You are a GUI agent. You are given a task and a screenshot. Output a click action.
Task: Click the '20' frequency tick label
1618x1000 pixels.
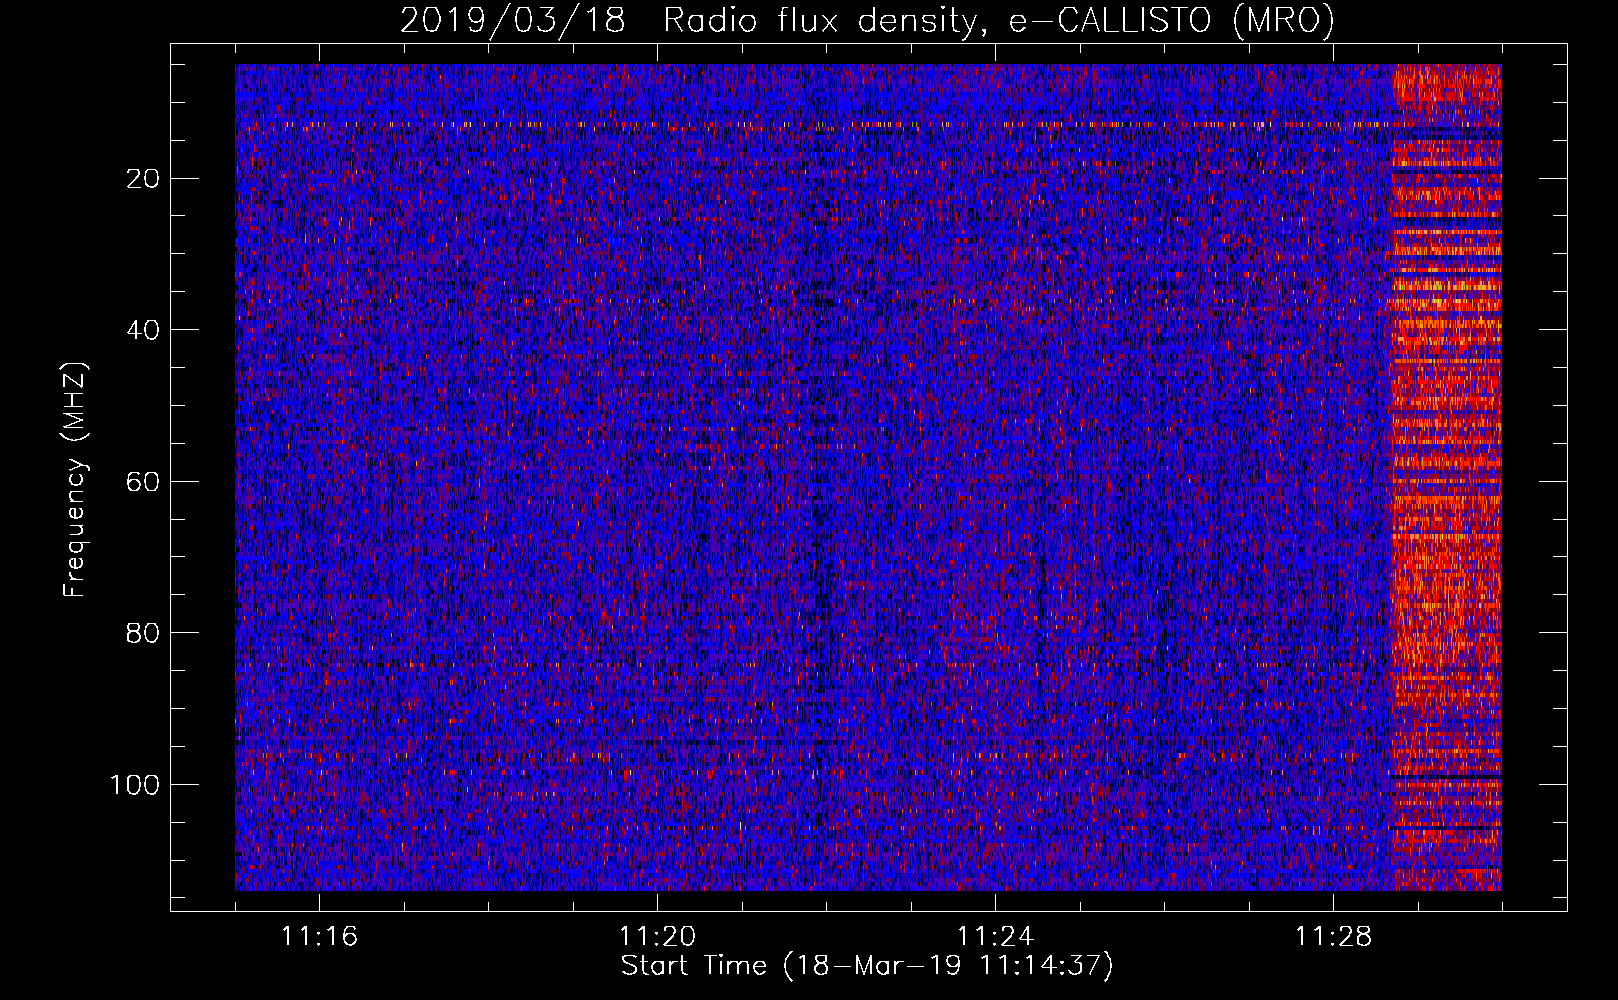(x=143, y=179)
